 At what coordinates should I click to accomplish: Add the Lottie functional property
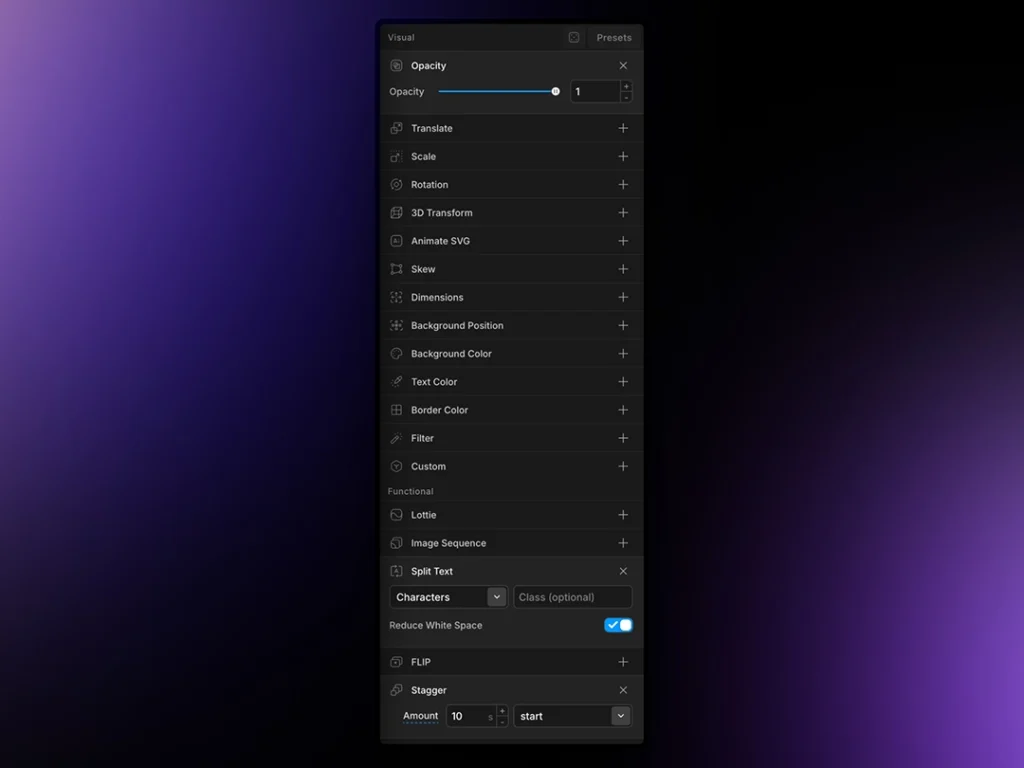tap(623, 515)
